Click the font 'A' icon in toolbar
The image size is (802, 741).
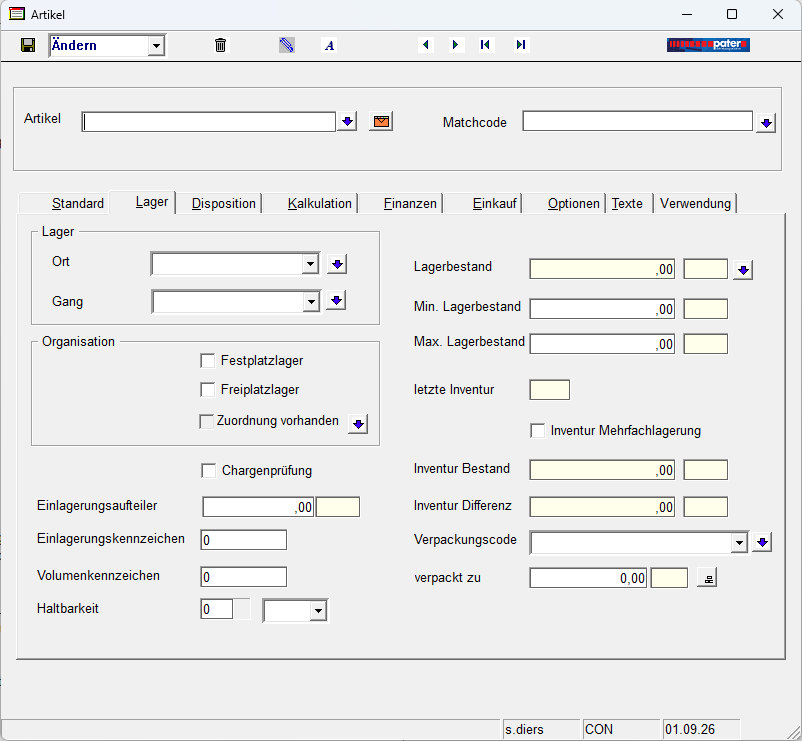click(x=329, y=46)
